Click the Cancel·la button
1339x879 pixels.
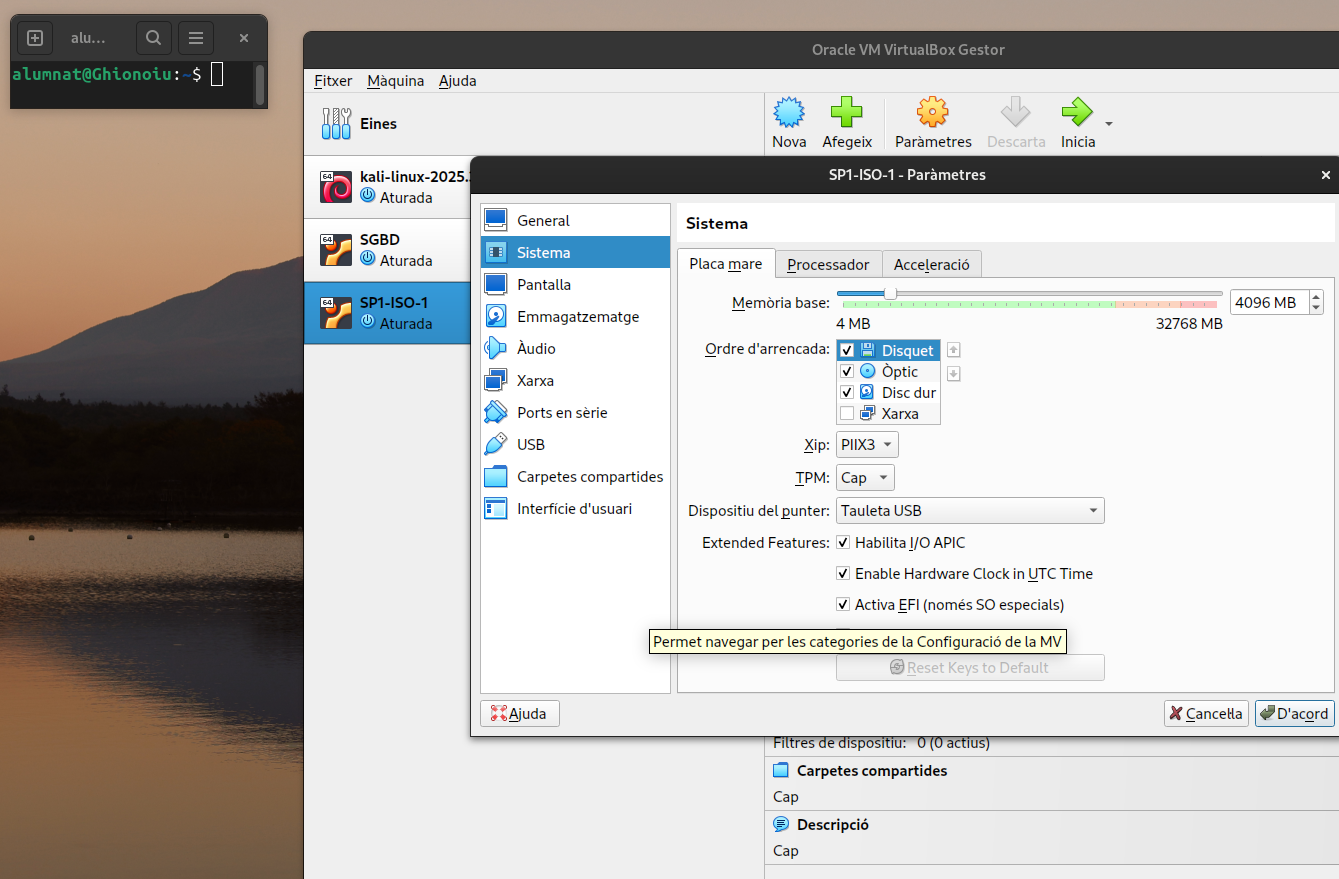1205,713
